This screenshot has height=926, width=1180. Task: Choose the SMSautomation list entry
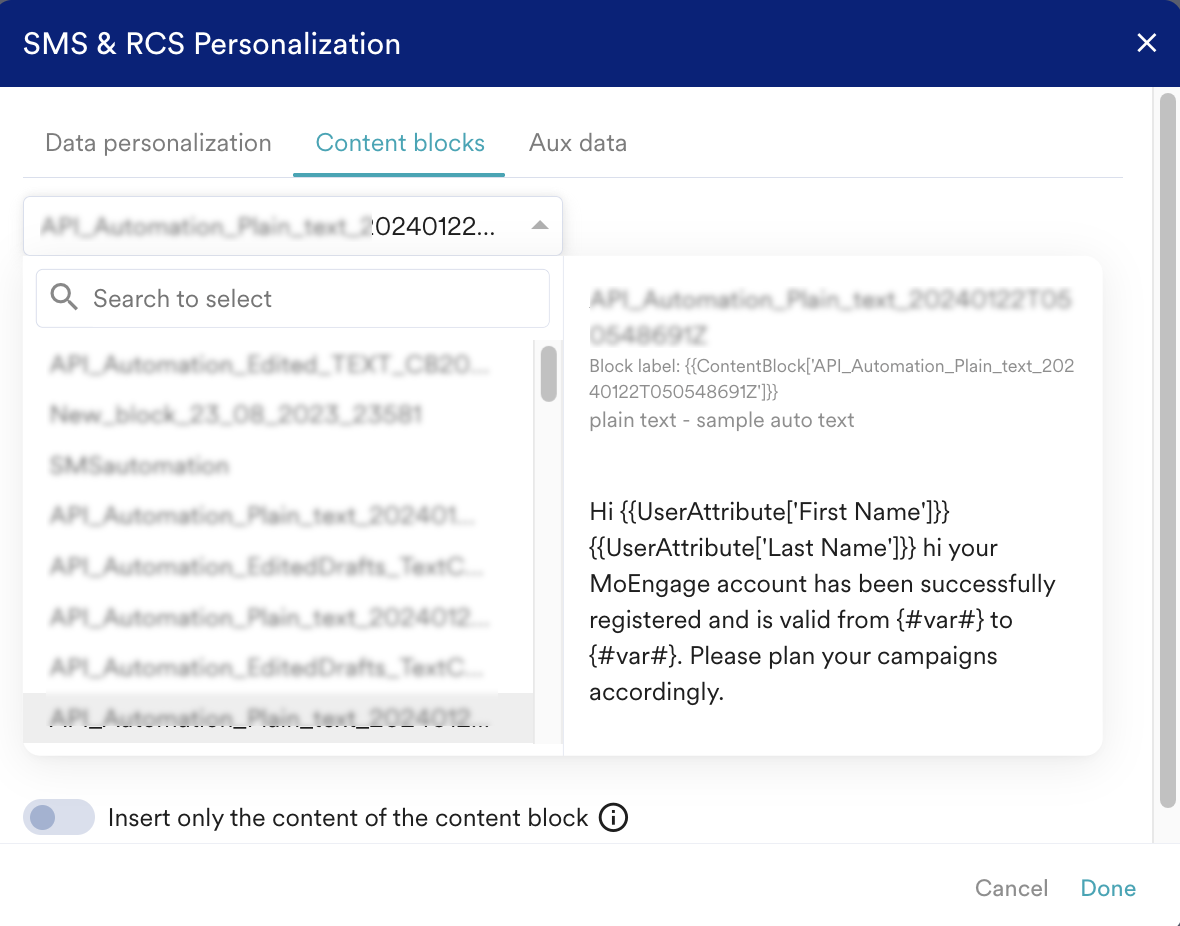278,465
